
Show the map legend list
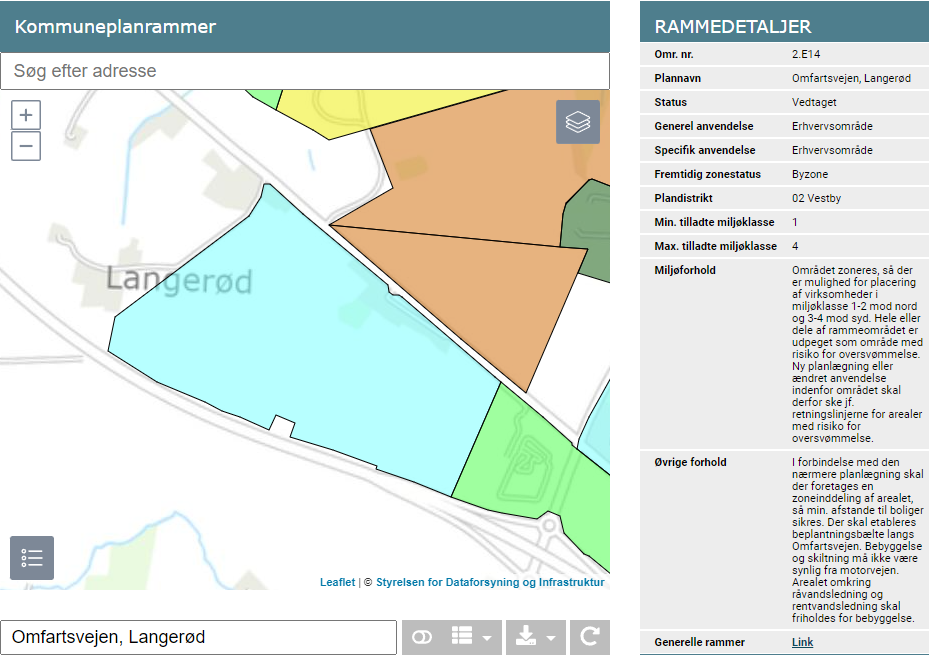click(x=32, y=558)
